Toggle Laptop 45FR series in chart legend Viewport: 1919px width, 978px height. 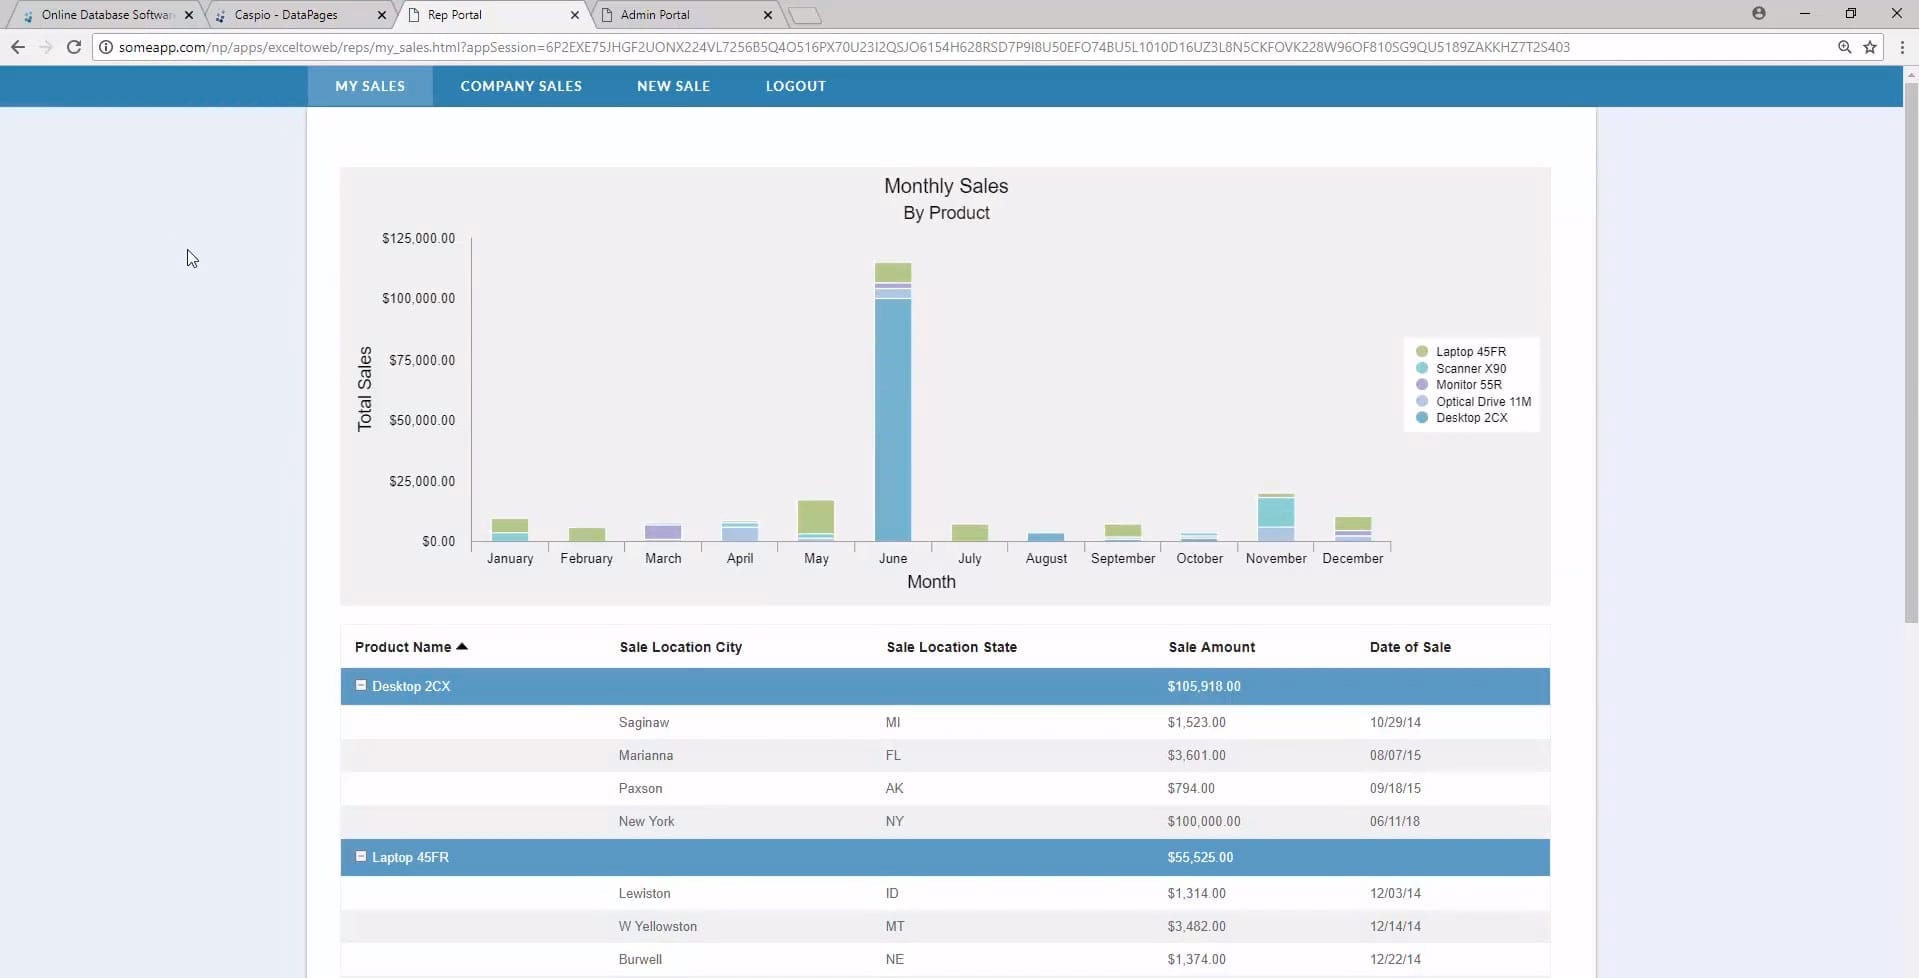coord(1470,352)
